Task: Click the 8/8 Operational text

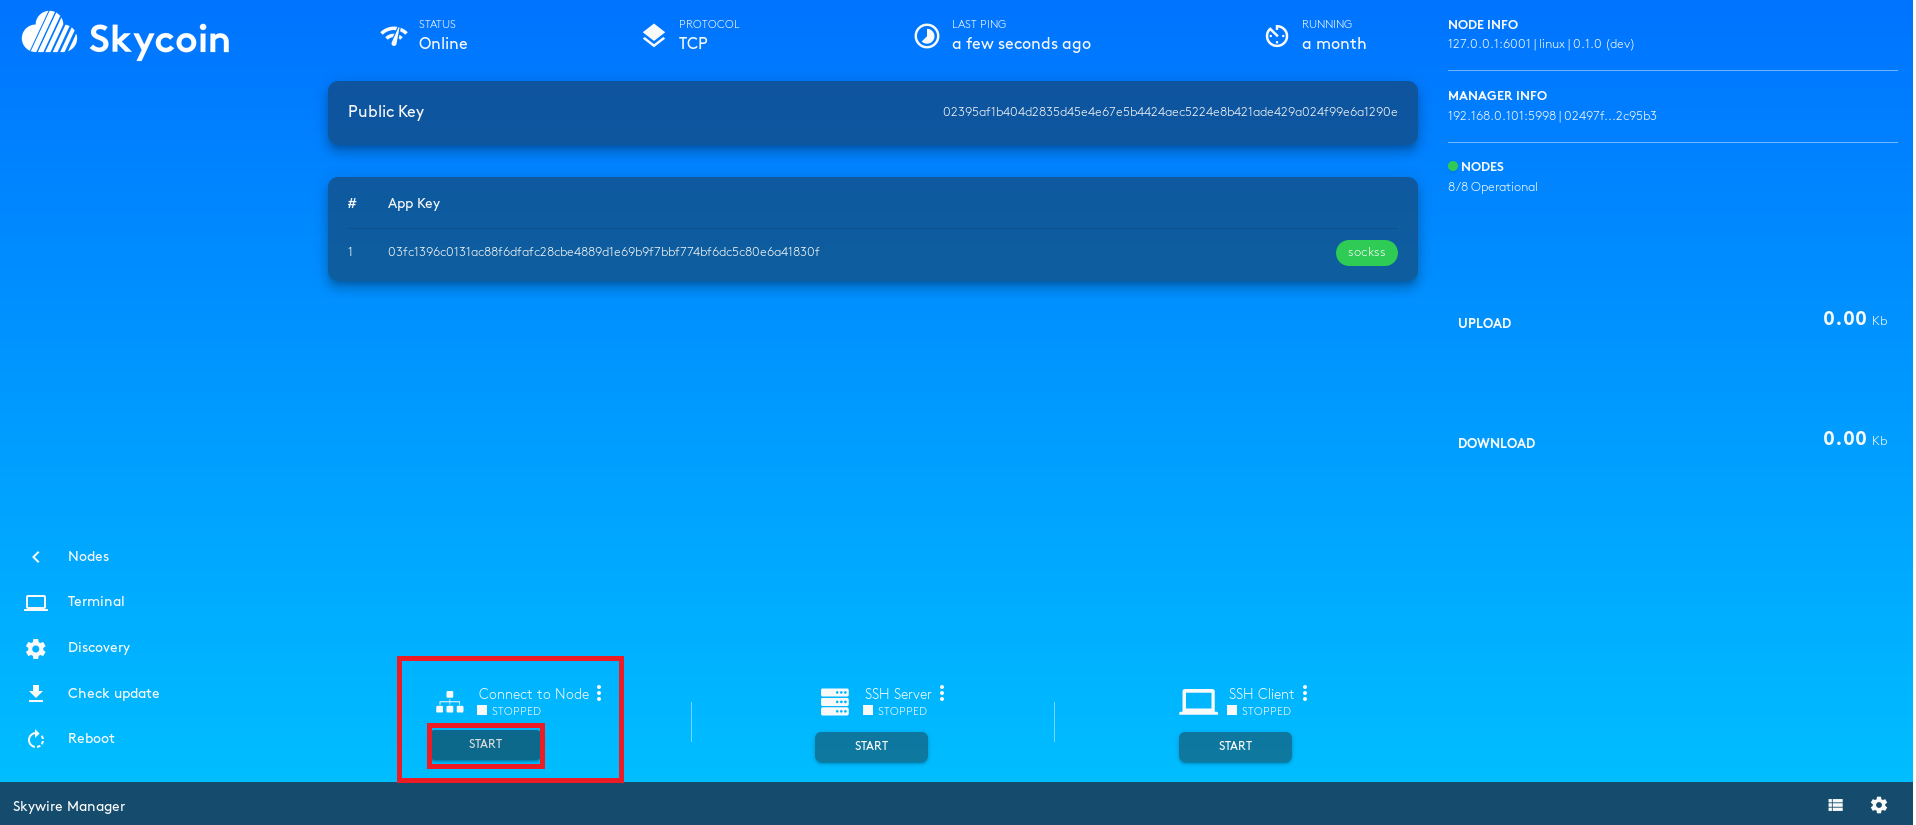Action: pyautogui.click(x=1493, y=187)
